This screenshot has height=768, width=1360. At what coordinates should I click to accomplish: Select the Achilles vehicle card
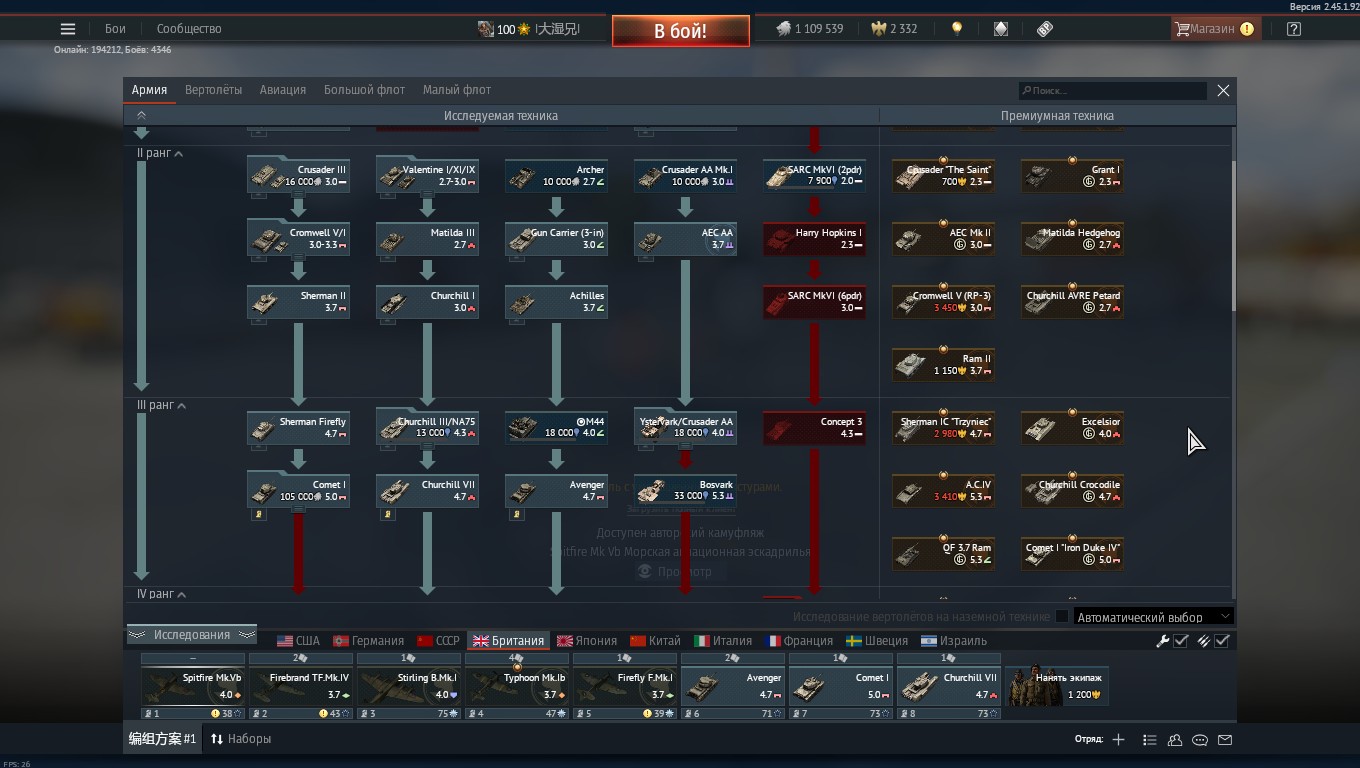click(556, 302)
